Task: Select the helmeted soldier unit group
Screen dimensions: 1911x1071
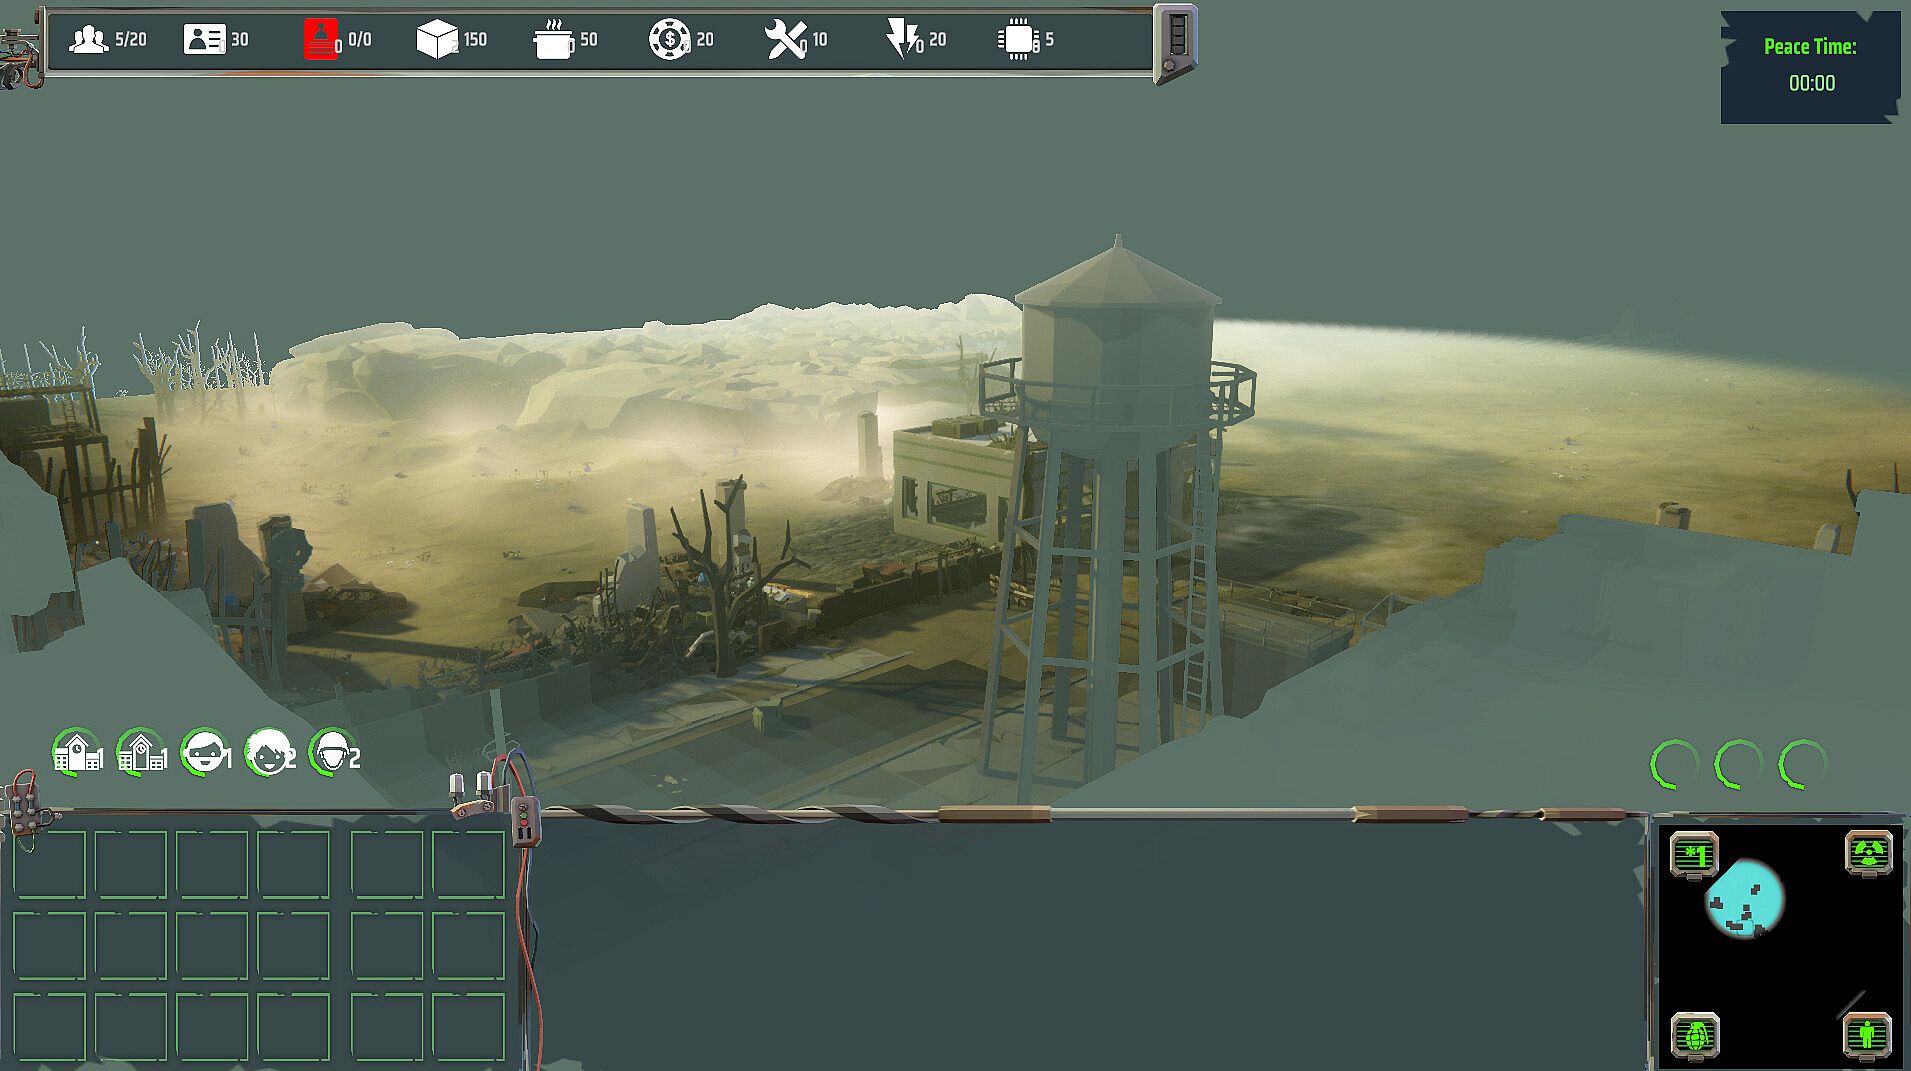Action: click(x=332, y=752)
